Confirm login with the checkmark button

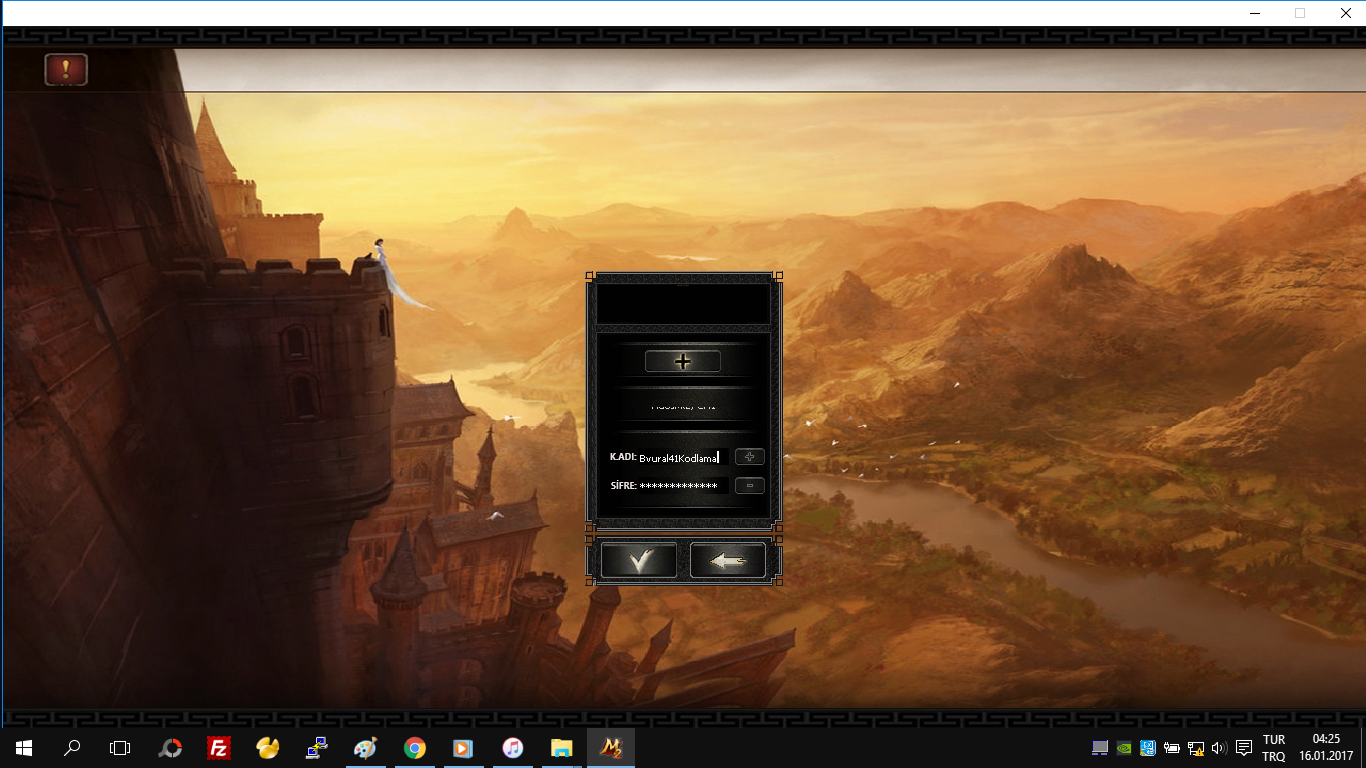point(639,561)
